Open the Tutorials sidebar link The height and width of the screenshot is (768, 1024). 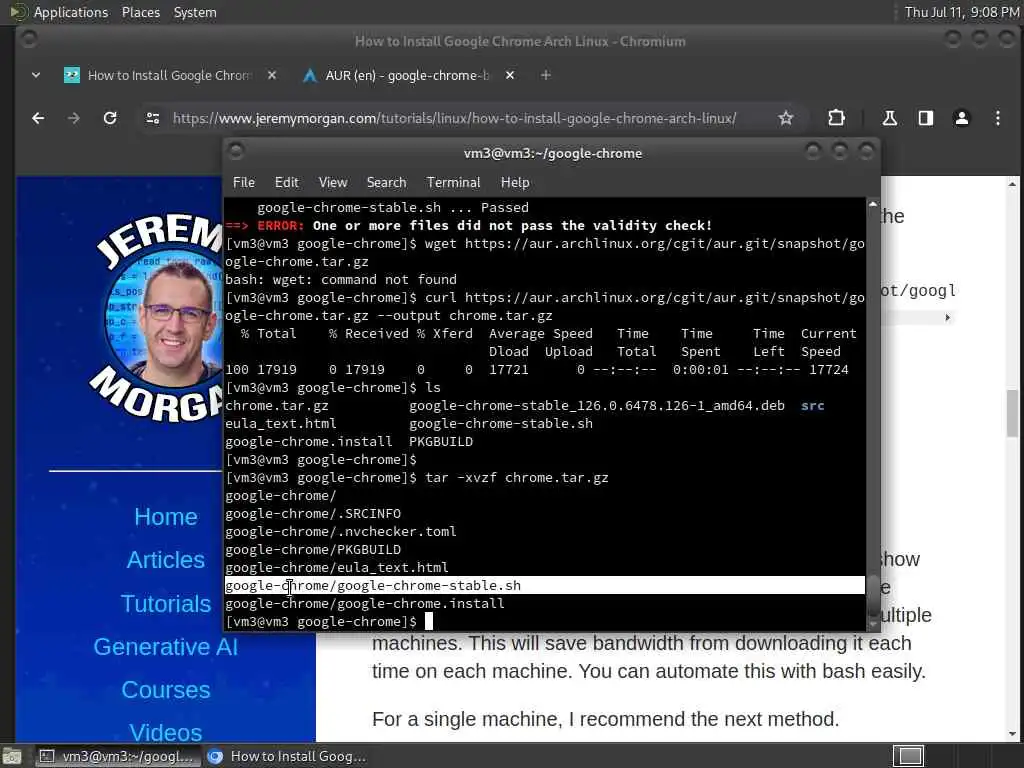(166, 604)
